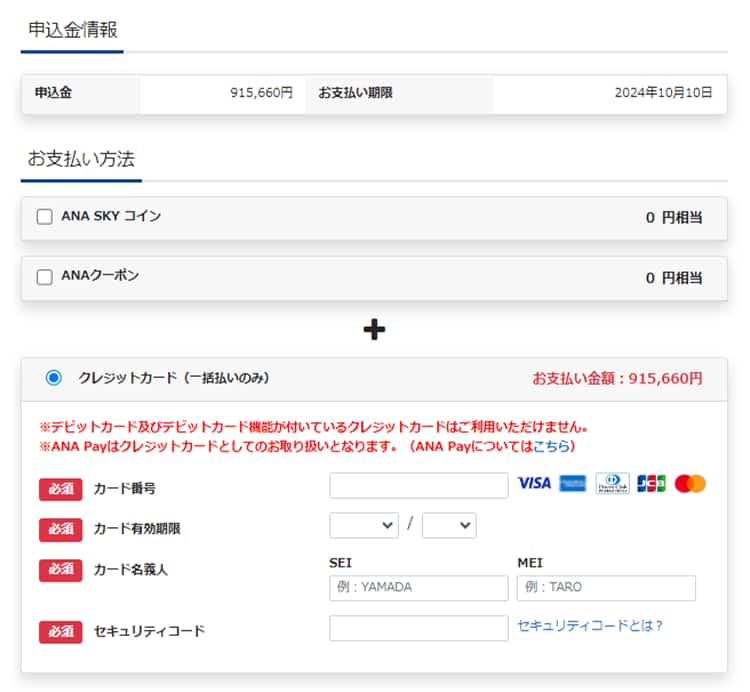Click the plus sign between payment sections
Screen dimensions: 750x692
click(374, 329)
